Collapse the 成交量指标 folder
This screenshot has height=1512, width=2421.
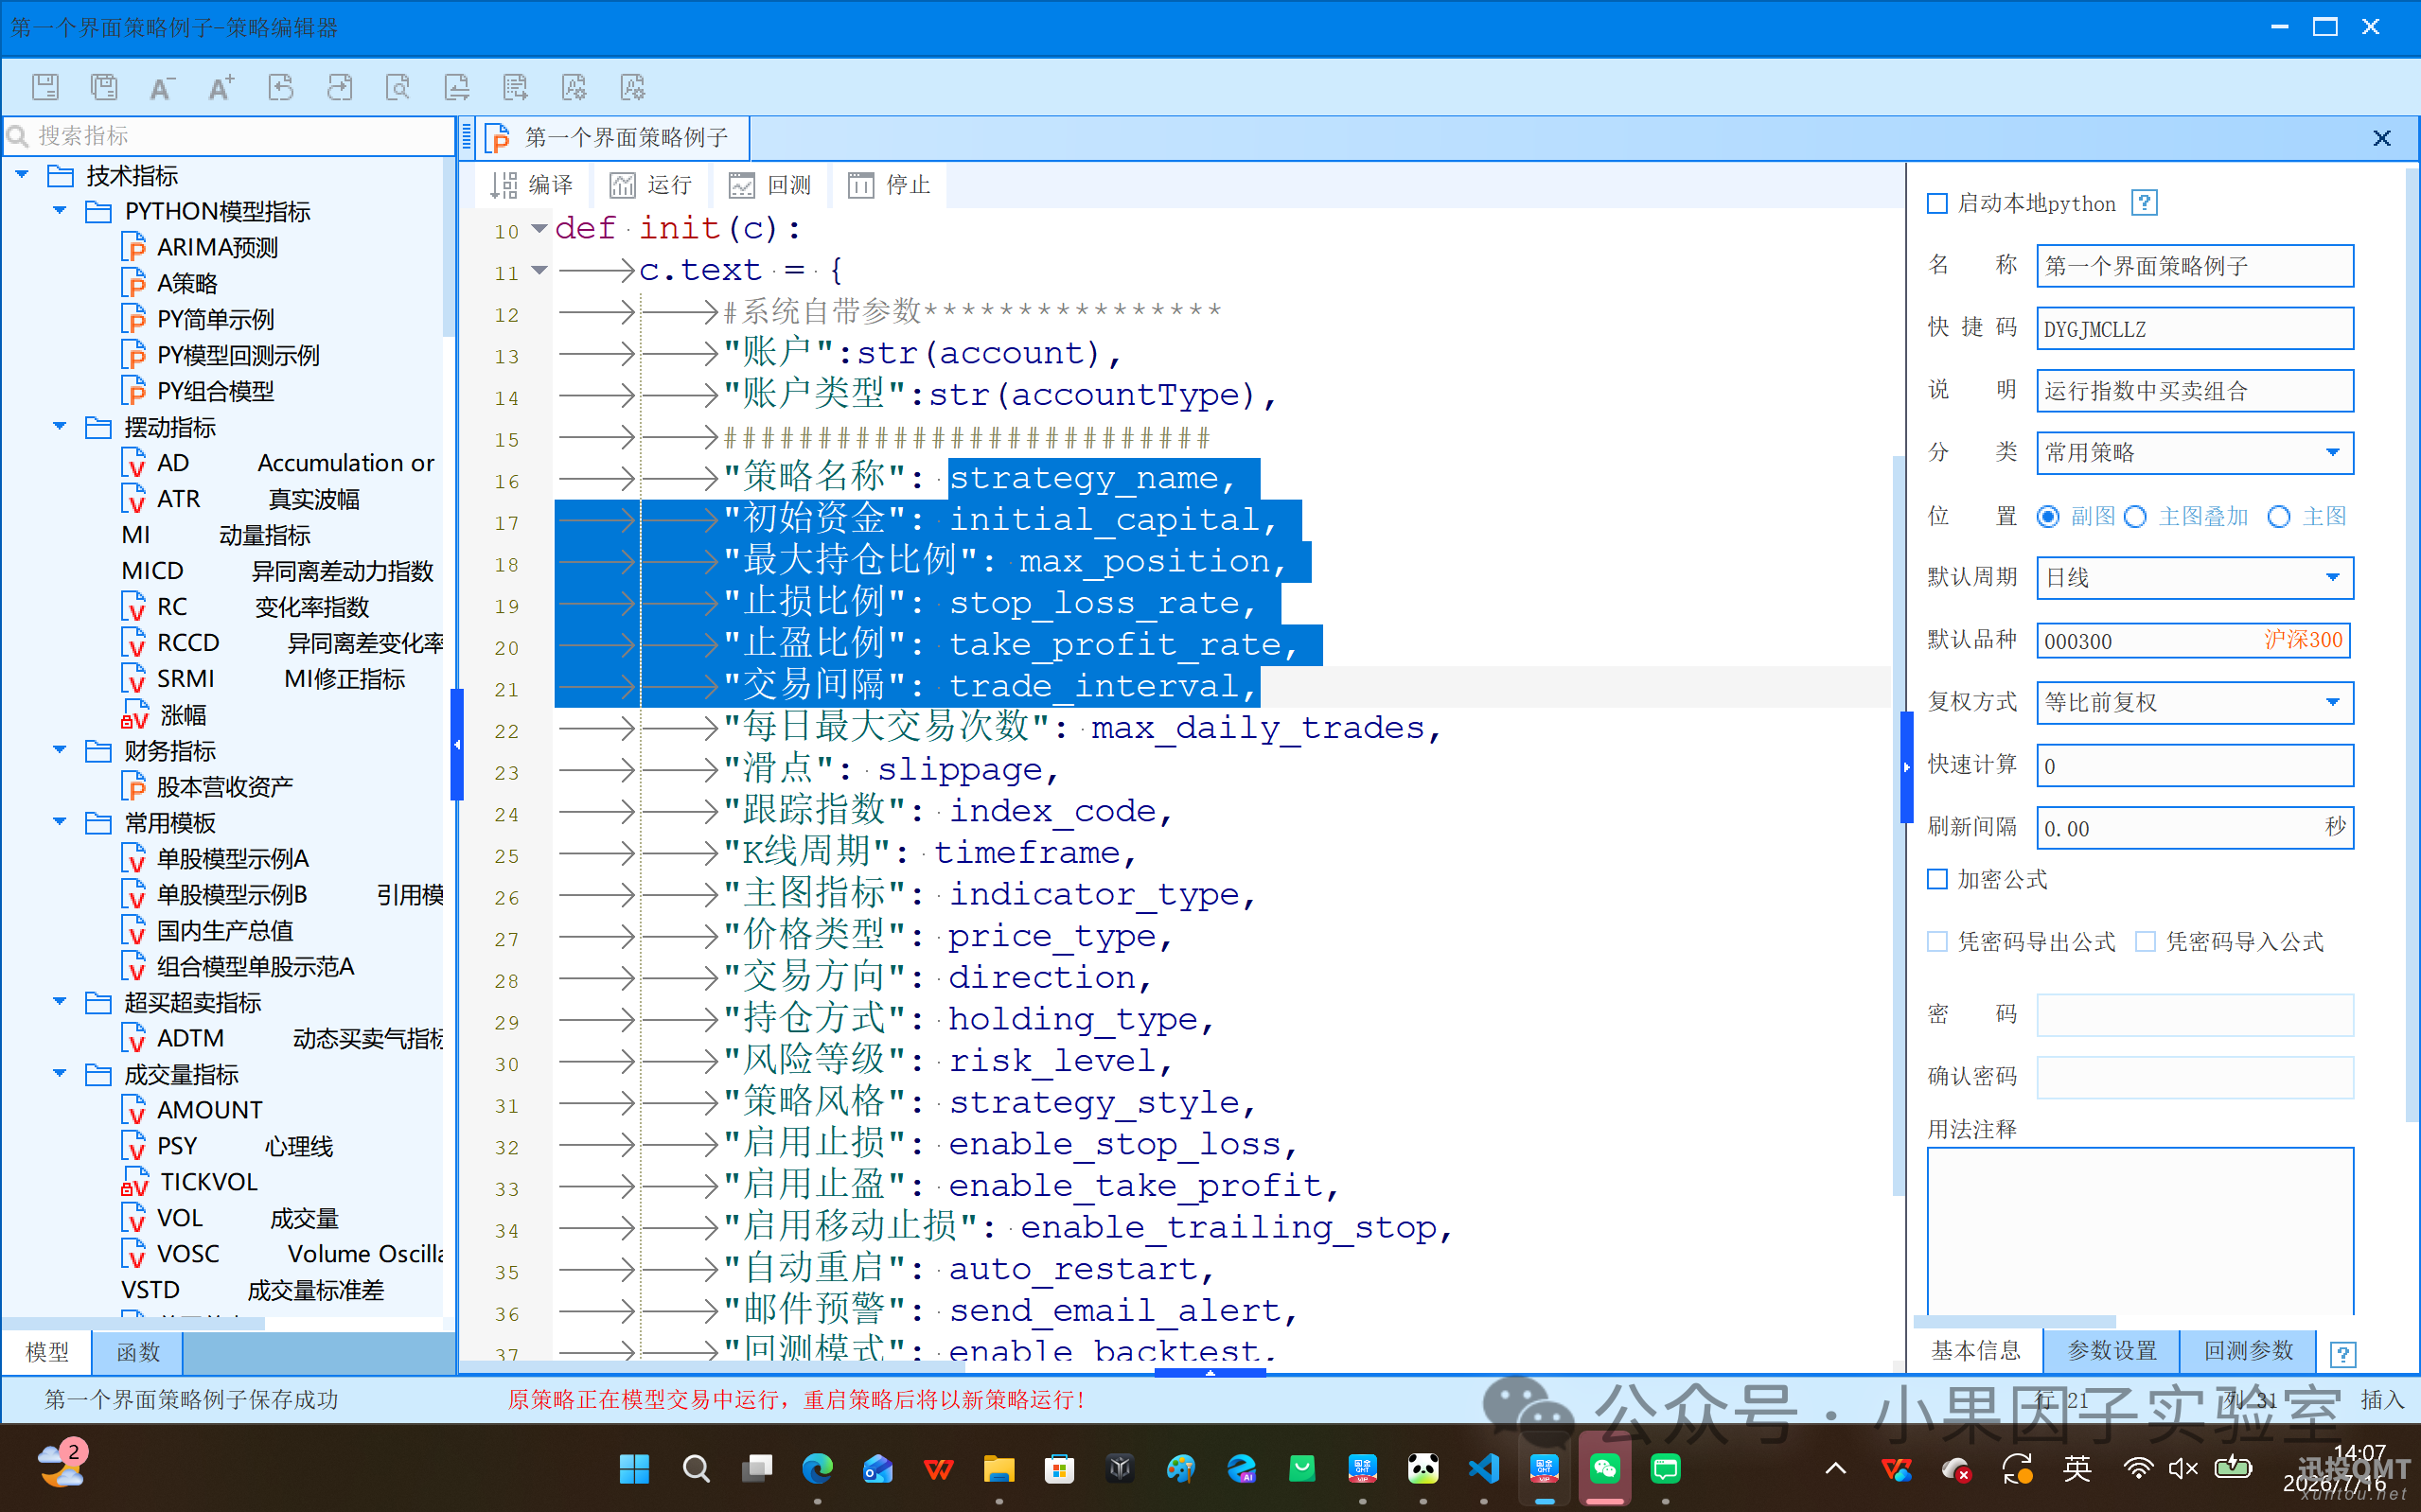[59, 1074]
